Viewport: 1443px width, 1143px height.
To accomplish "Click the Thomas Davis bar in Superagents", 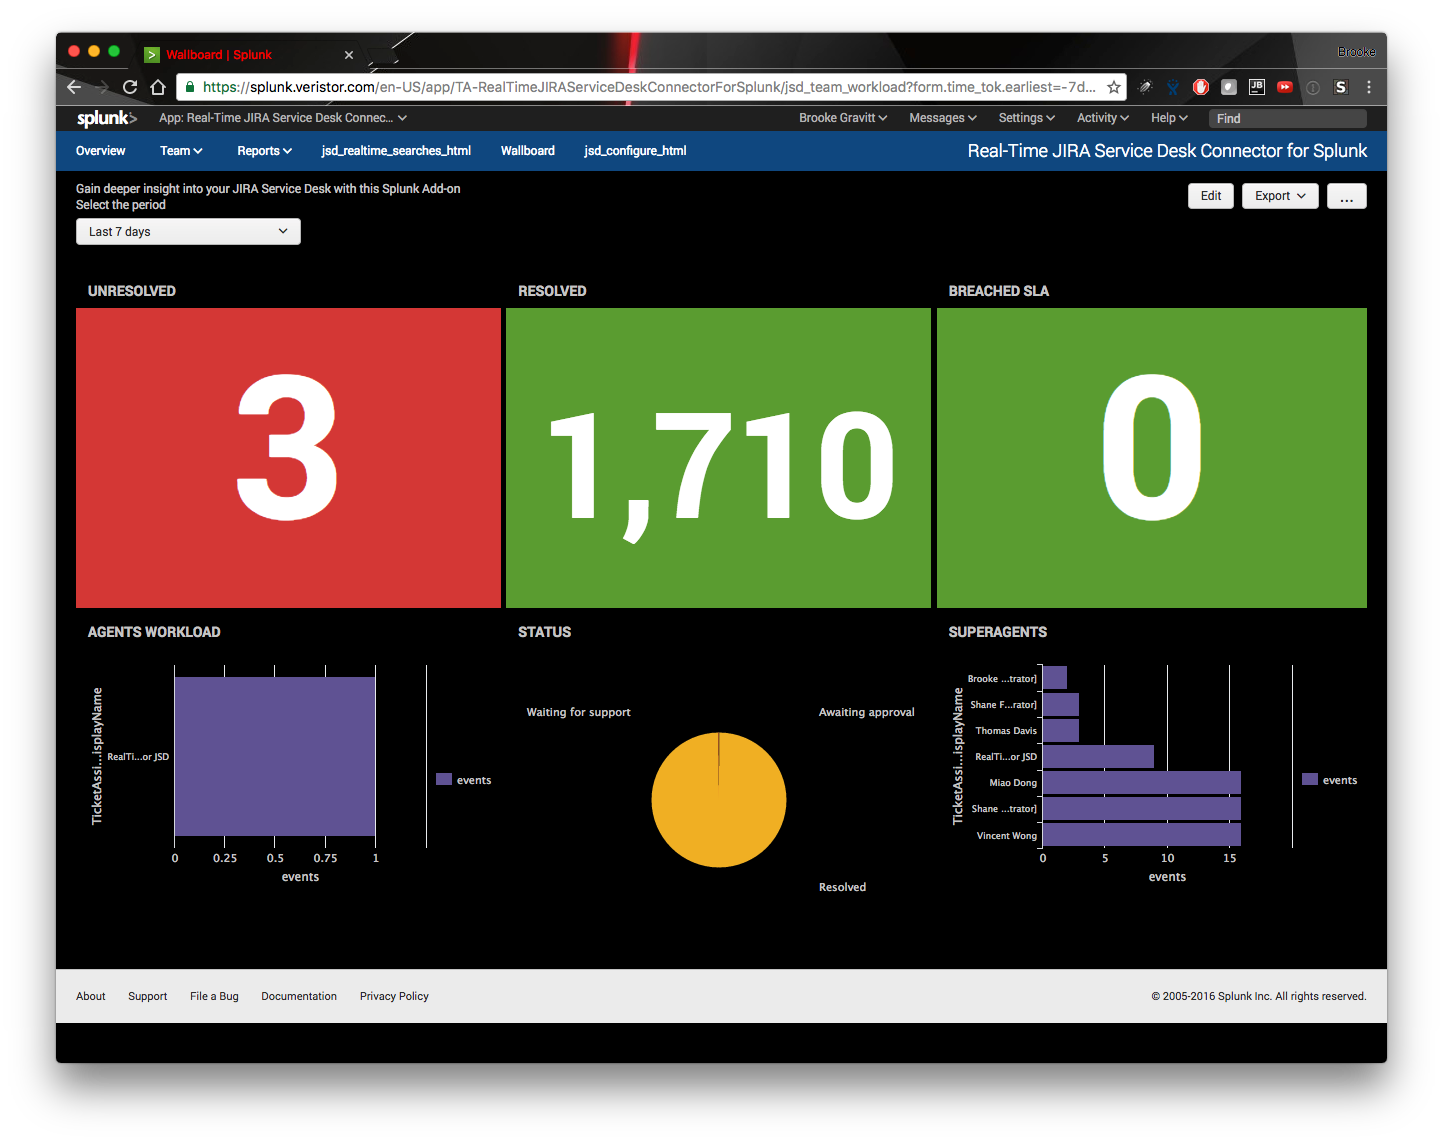I will 1061,730.
